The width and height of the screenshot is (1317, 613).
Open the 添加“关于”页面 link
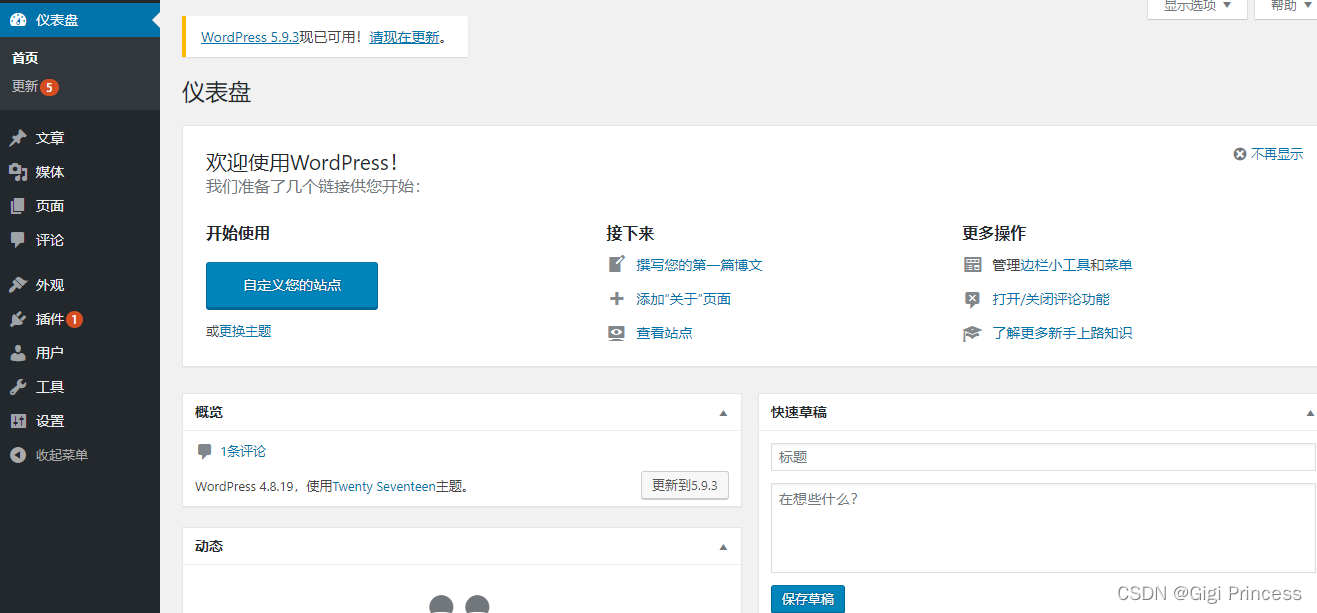tap(684, 299)
